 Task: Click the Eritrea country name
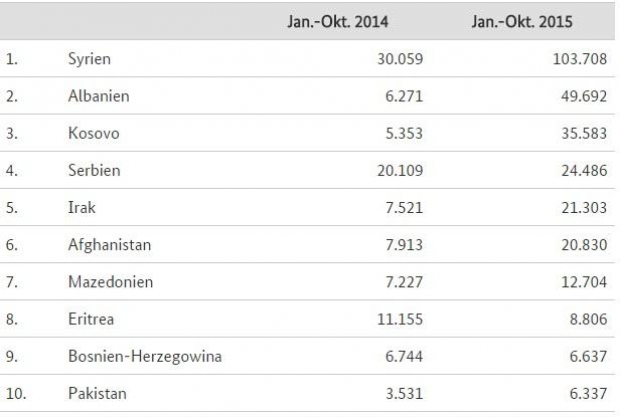[91, 318]
